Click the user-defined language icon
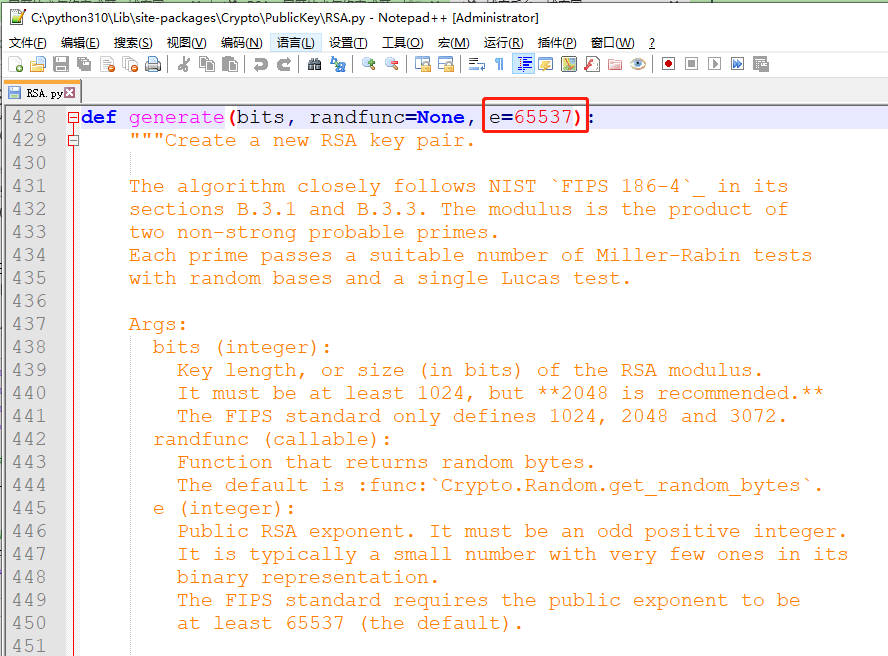This screenshot has width=888, height=656. tap(546, 65)
